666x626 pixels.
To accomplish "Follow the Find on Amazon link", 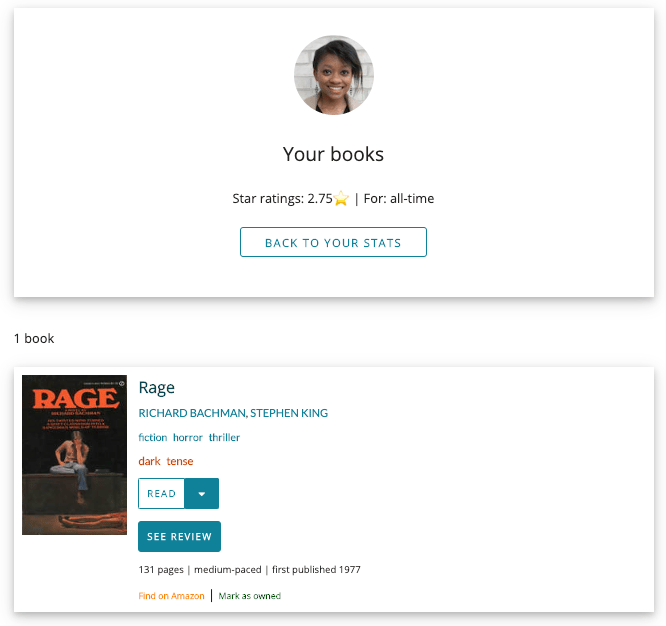I will pos(171,596).
